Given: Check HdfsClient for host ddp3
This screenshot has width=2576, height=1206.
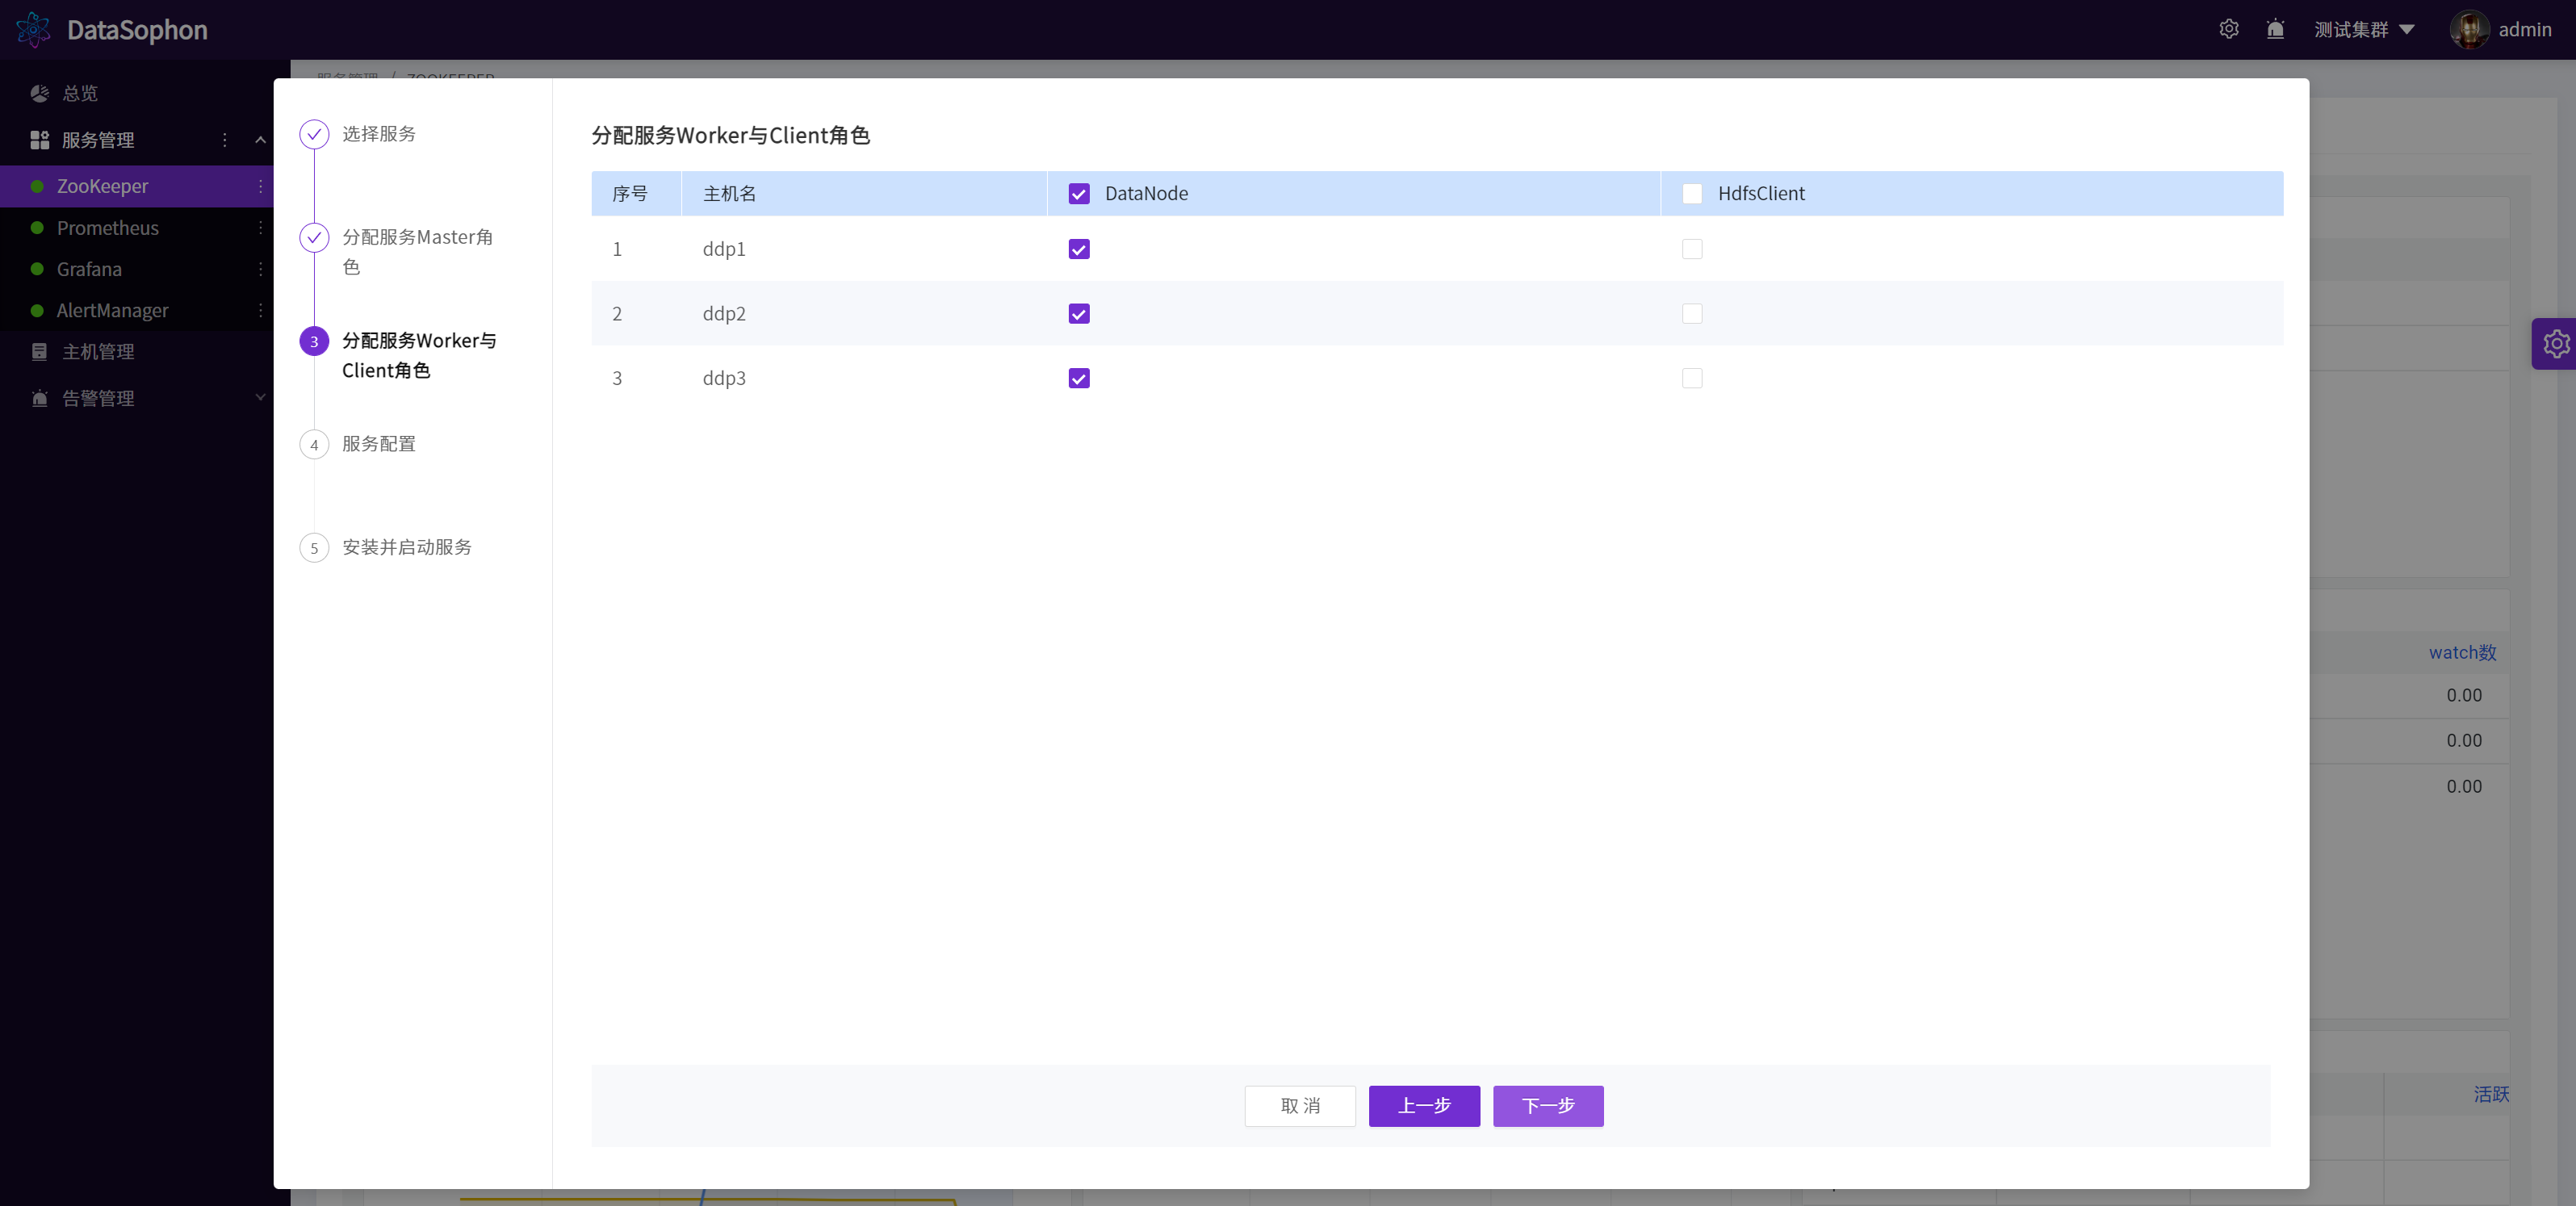Looking at the screenshot, I should (1692, 378).
